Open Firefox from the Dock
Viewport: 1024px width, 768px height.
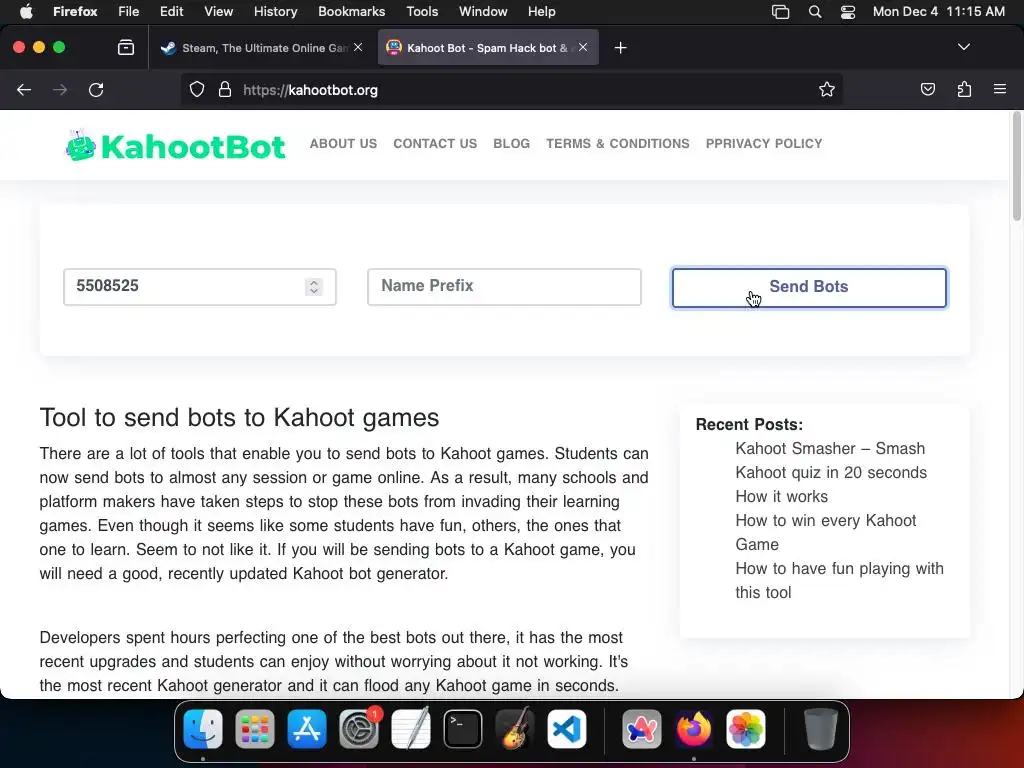pos(694,729)
